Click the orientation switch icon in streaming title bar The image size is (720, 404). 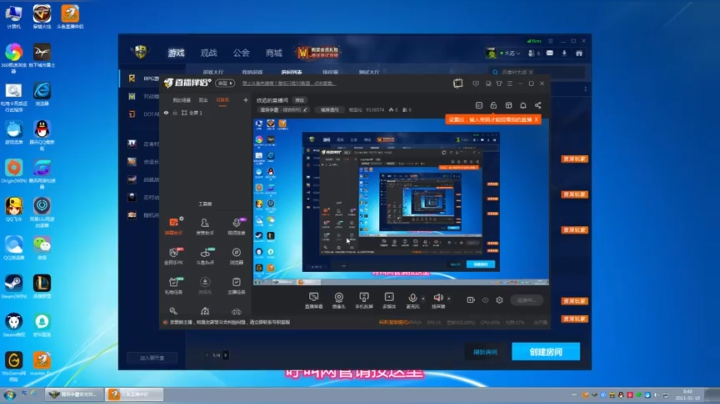[458, 83]
